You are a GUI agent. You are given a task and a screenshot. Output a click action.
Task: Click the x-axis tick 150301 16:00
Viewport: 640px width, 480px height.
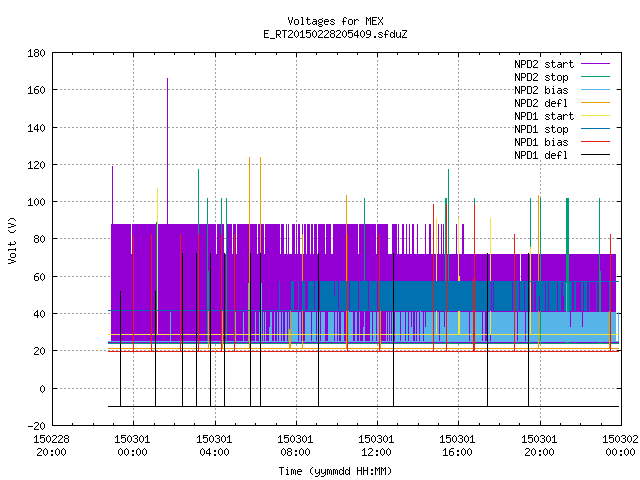[457, 446]
